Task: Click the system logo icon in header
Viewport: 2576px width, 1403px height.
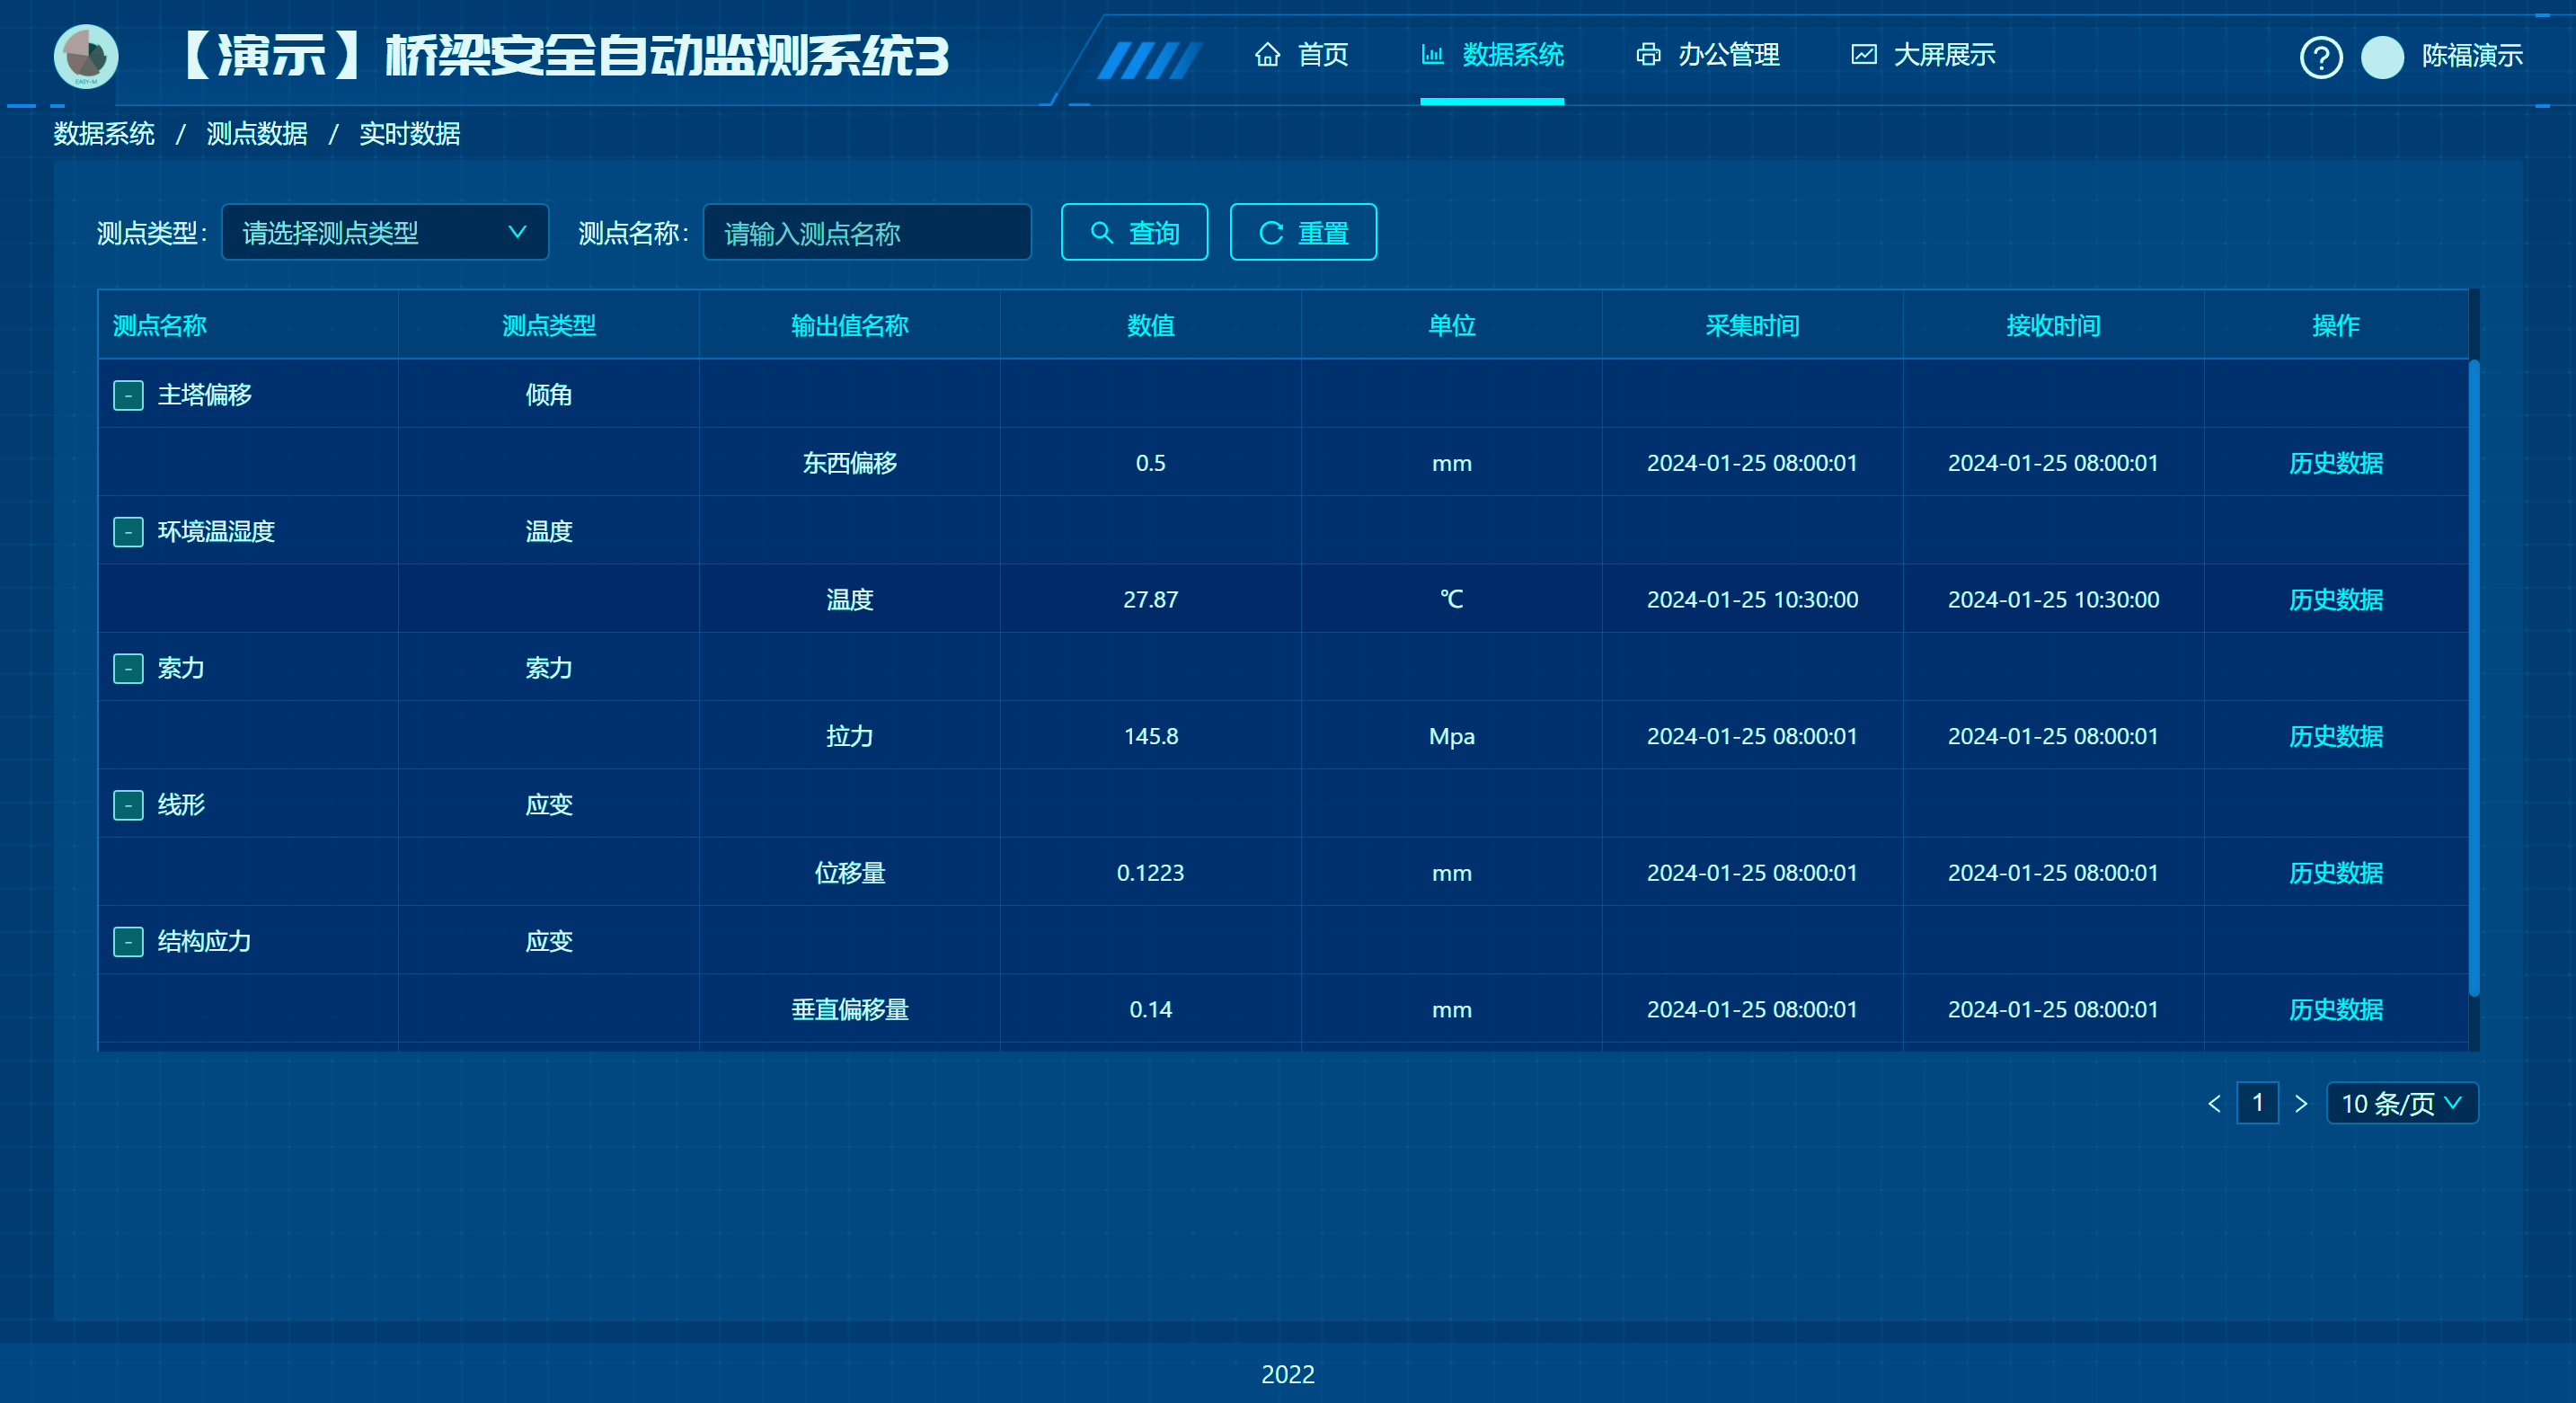Action: [86, 56]
